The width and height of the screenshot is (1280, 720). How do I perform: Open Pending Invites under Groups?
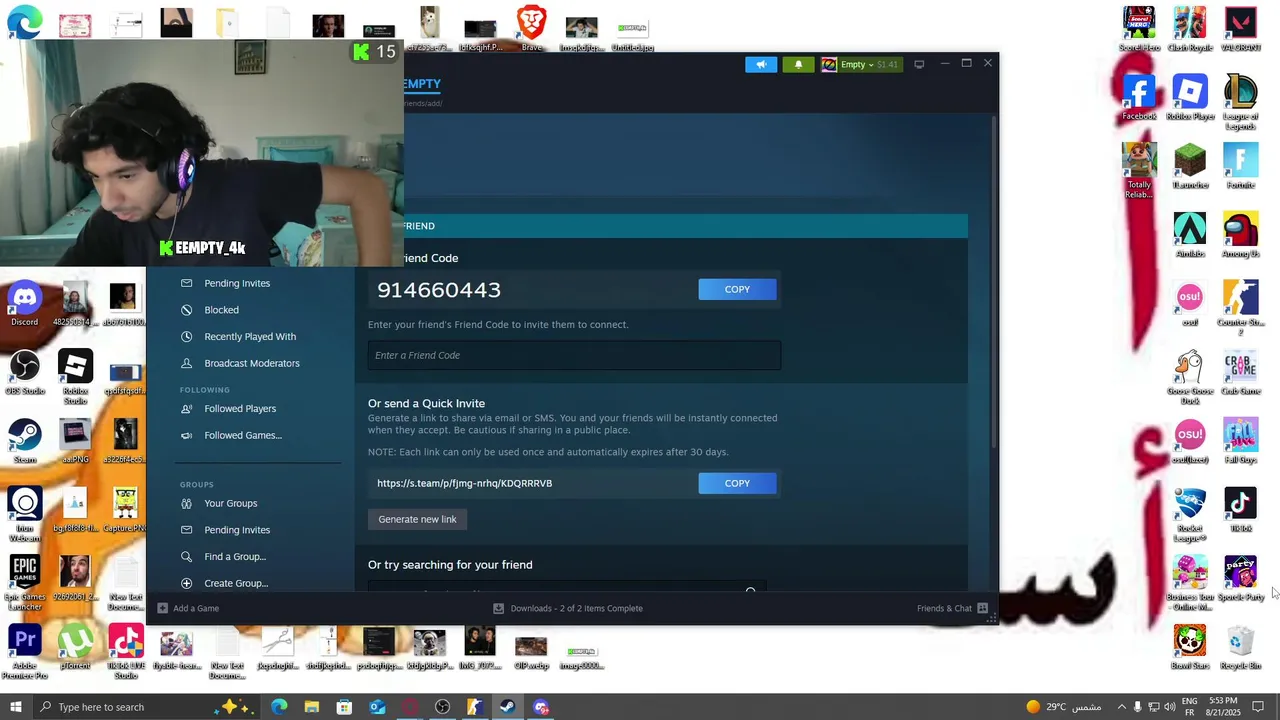(237, 530)
